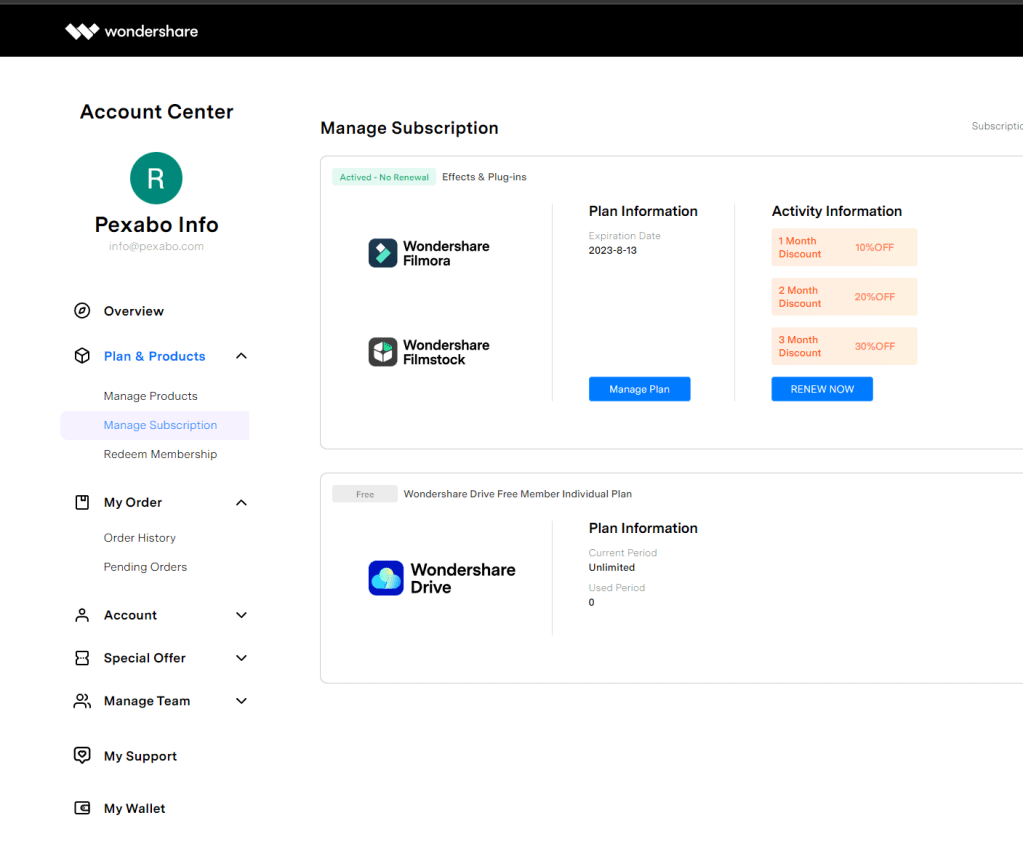Click the Unlimited current period value
The image size is (1023, 842).
pos(611,567)
